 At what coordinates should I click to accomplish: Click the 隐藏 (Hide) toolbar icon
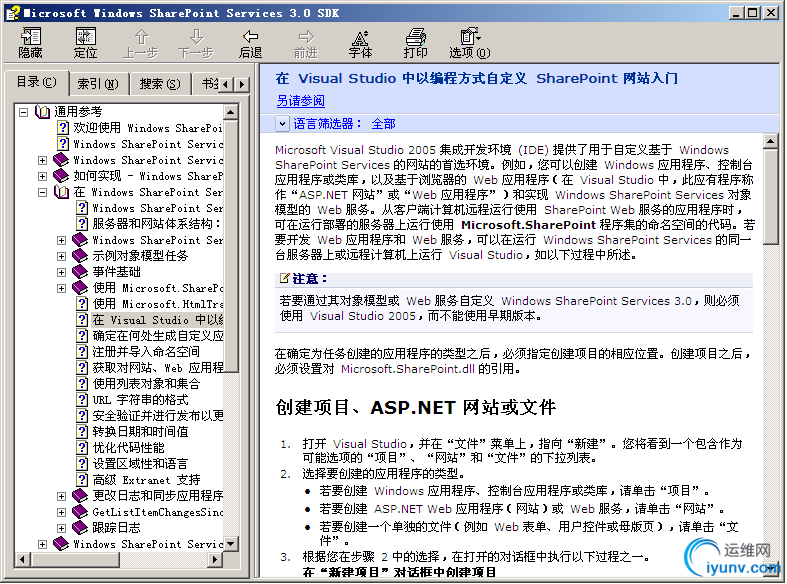click(x=31, y=43)
